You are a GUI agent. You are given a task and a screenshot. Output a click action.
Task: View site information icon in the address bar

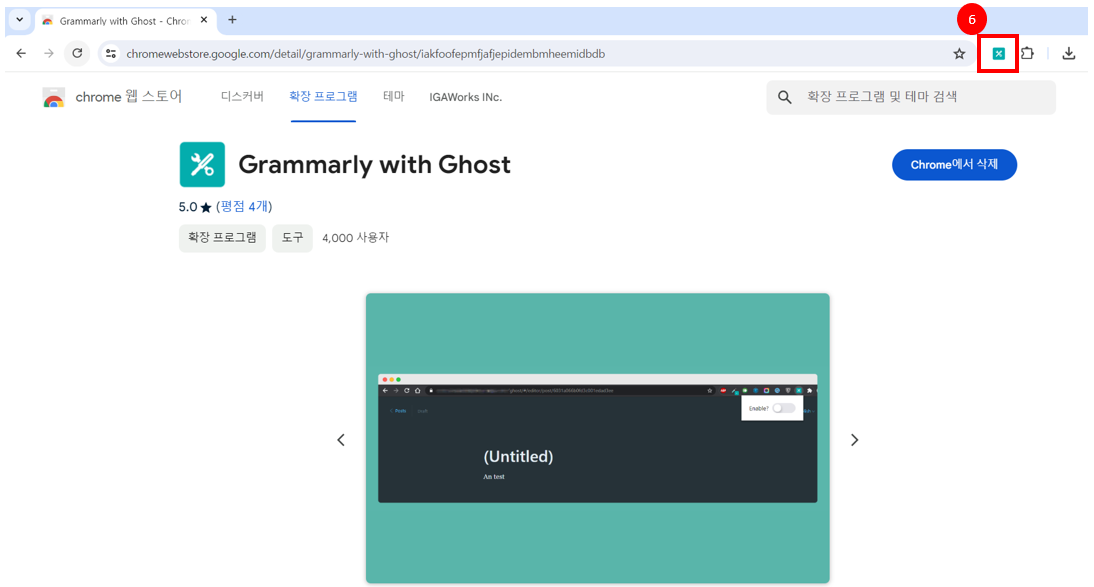111,54
